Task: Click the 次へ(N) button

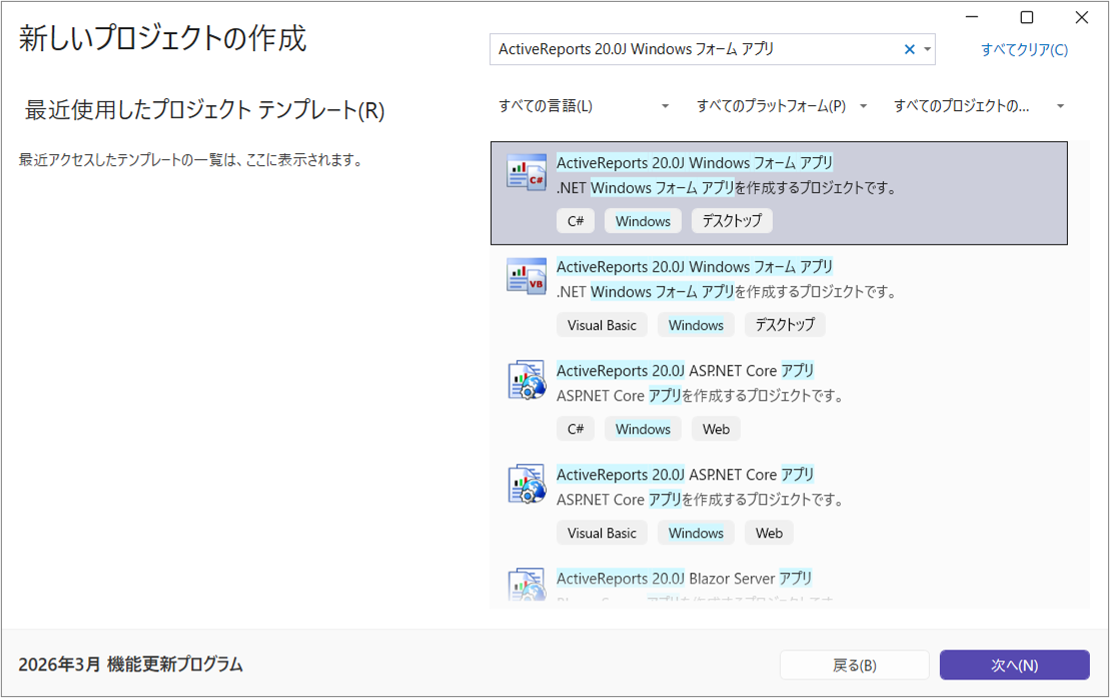Action: [x=1014, y=665]
